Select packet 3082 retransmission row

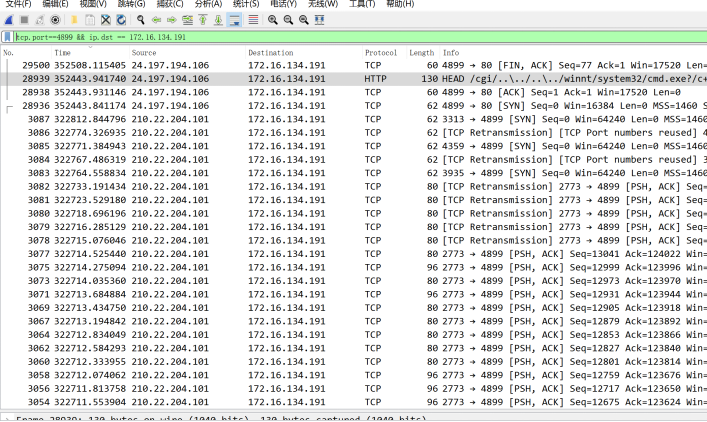click(x=354, y=187)
